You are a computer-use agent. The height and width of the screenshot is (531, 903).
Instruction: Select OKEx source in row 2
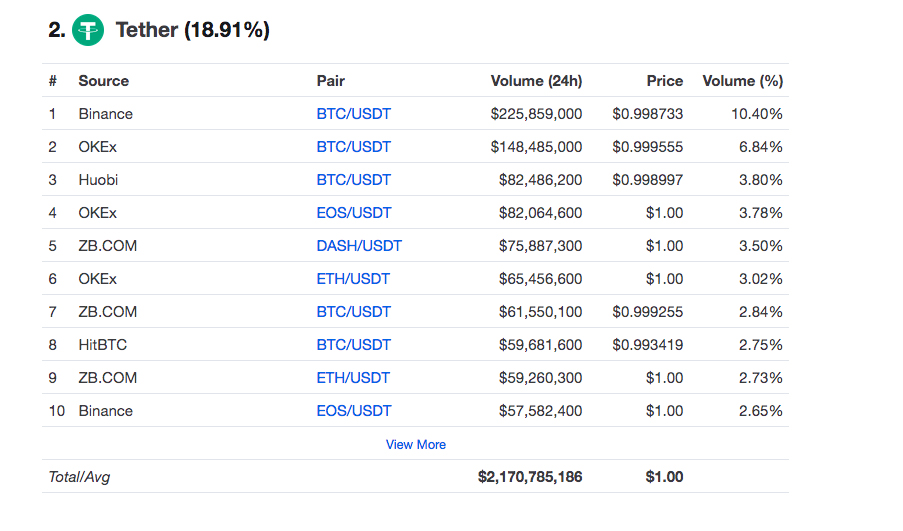[98, 147]
